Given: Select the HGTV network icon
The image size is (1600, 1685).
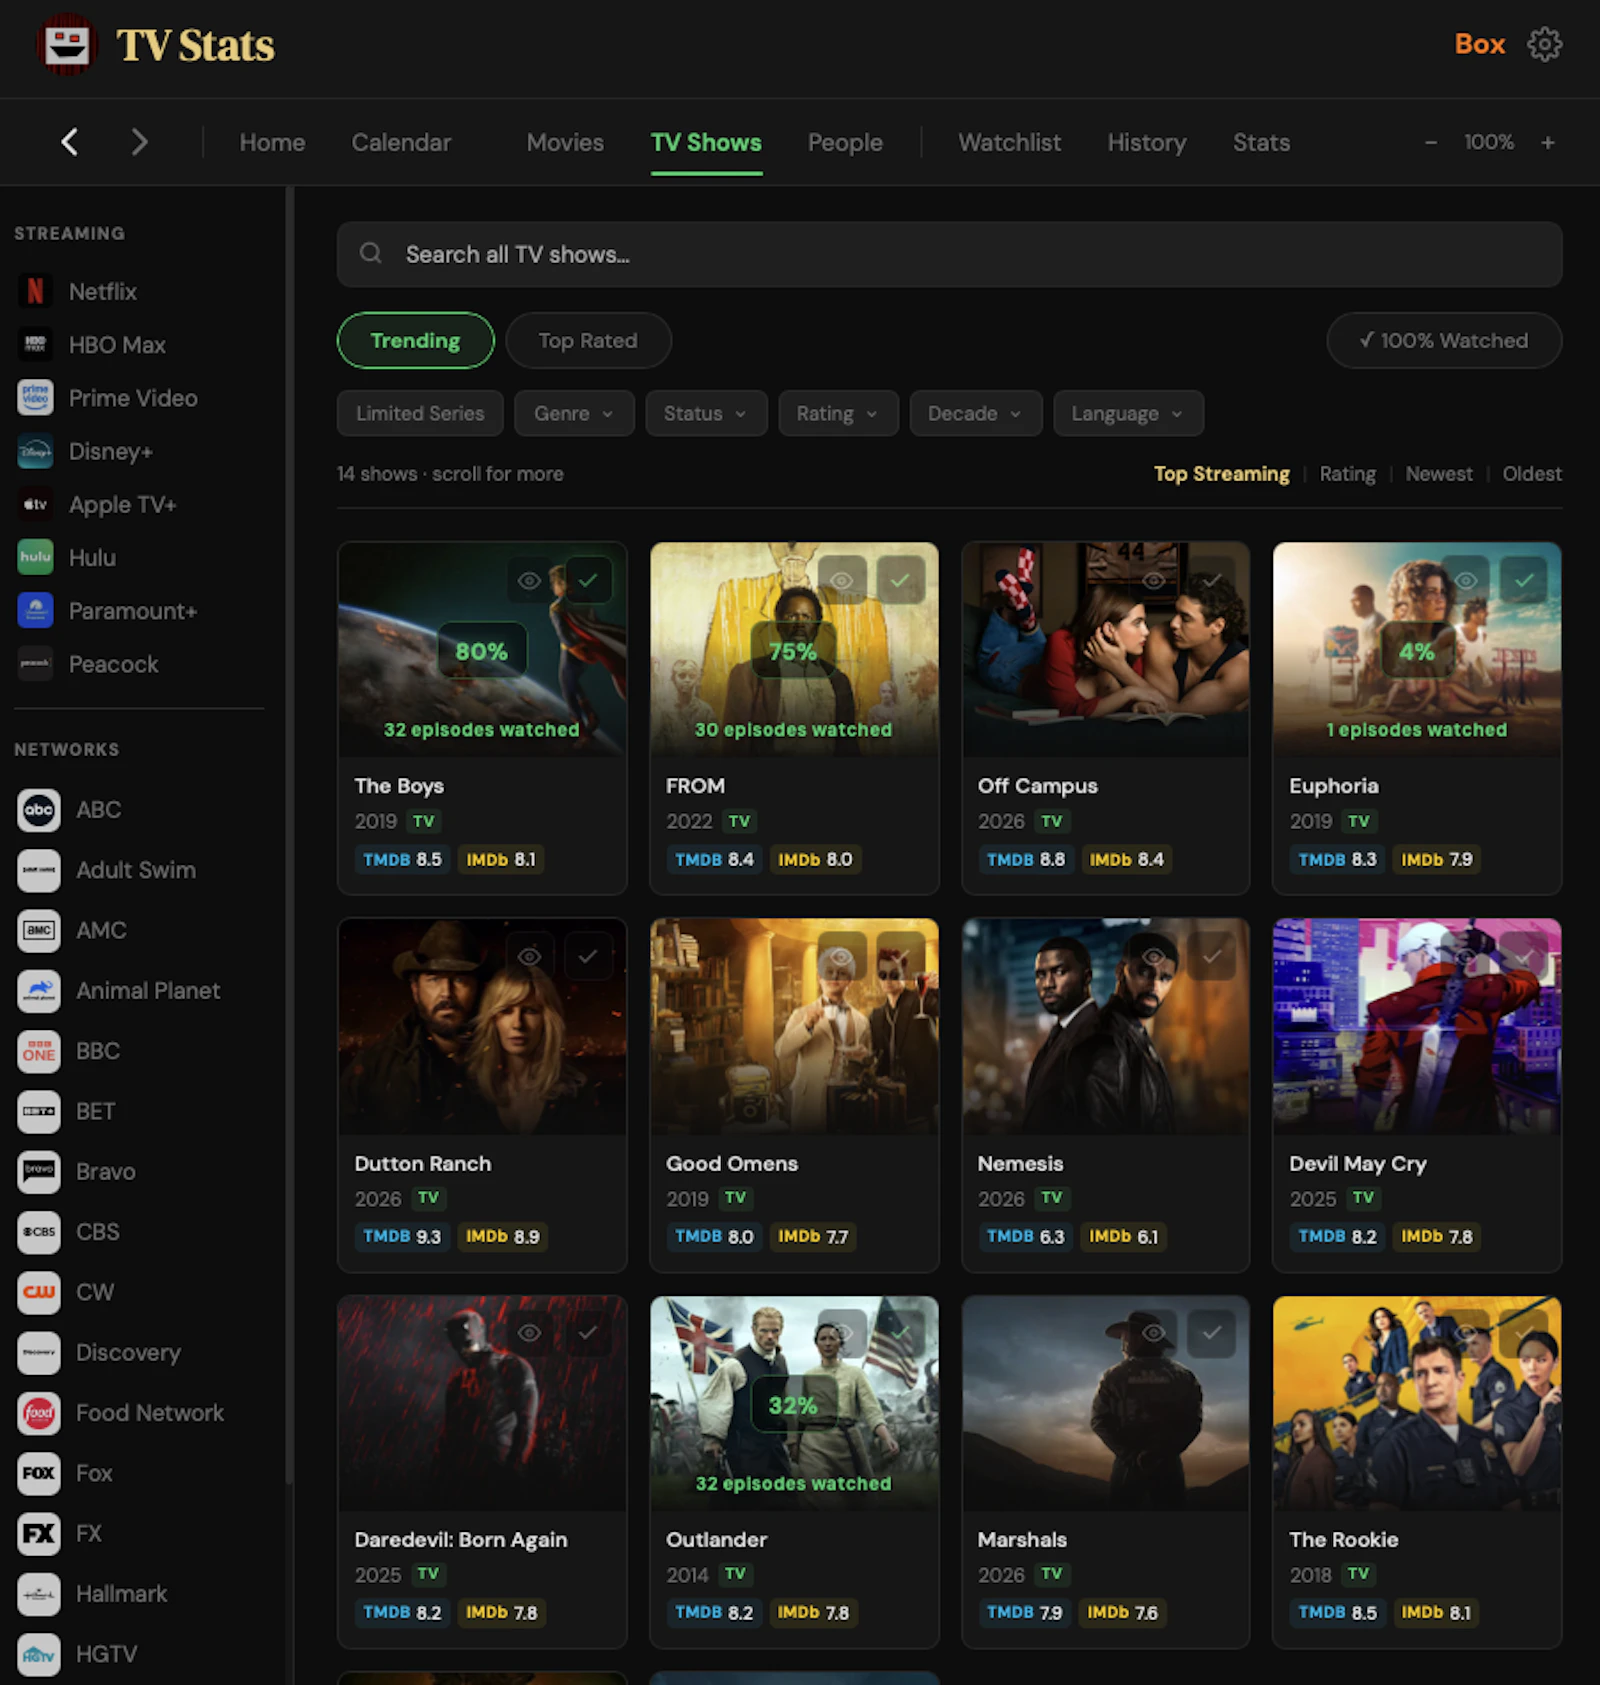Looking at the screenshot, I should coord(39,1654).
